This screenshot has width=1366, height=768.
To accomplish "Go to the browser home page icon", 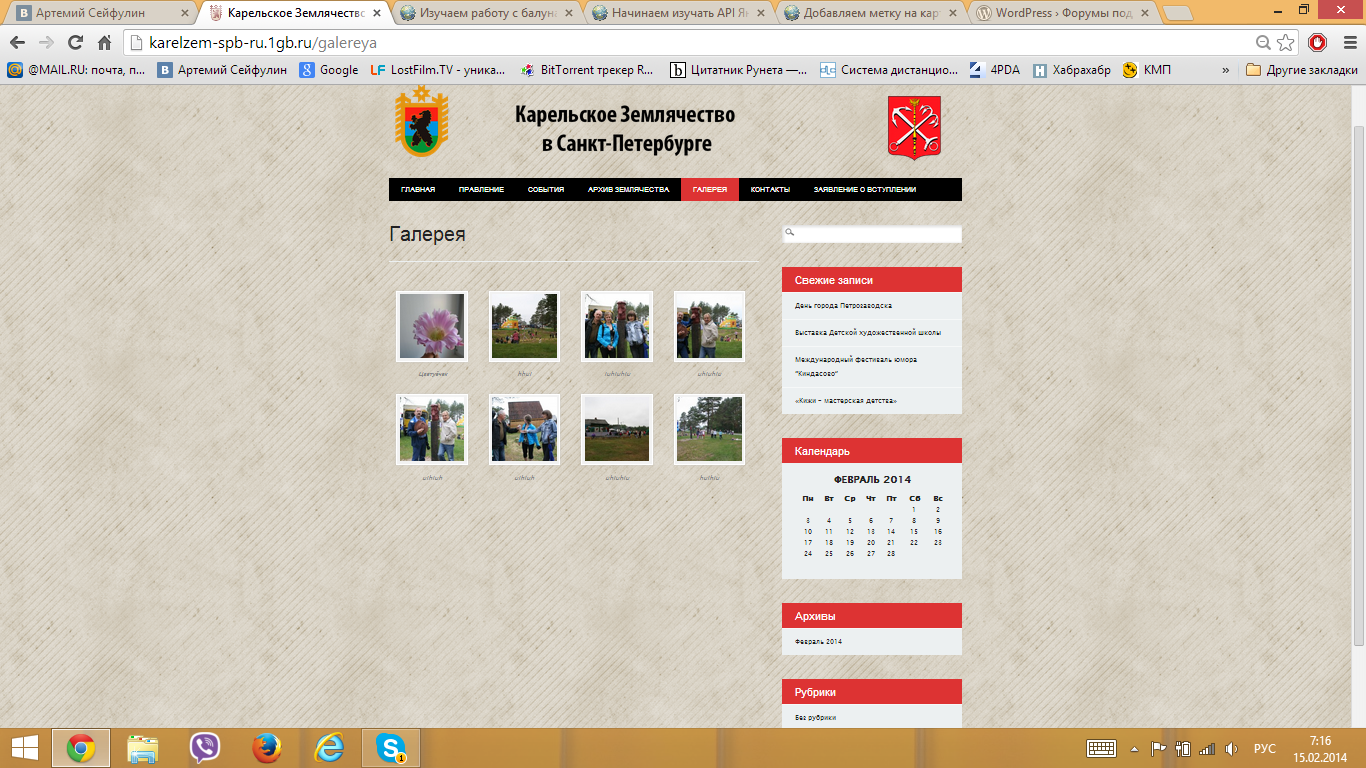I will click(x=104, y=43).
